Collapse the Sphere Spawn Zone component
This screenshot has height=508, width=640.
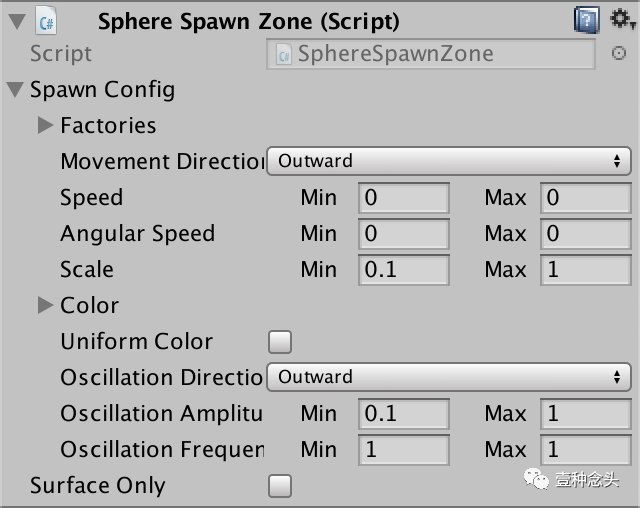pyautogui.click(x=15, y=20)
